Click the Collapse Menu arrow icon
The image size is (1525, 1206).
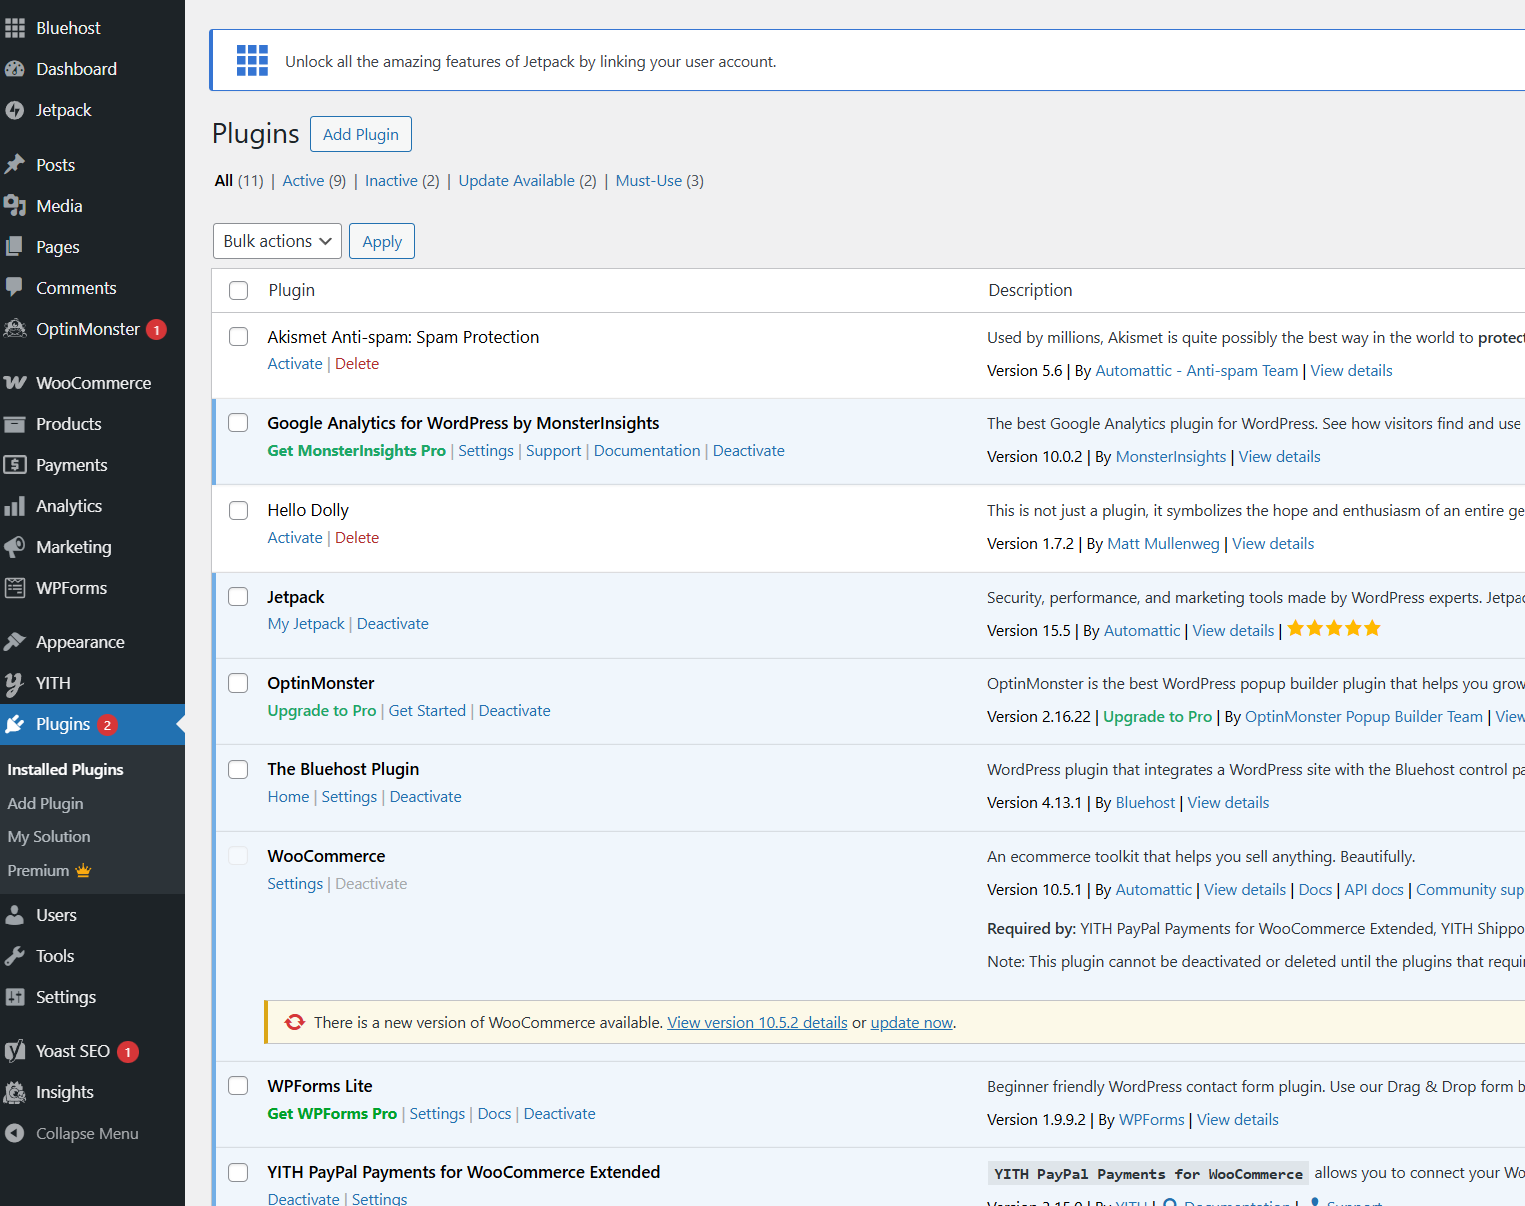click(x=15, y=1133)
